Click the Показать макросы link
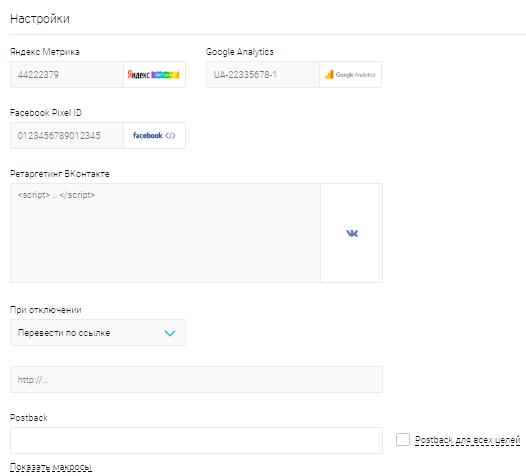 (x=51, y=467)
